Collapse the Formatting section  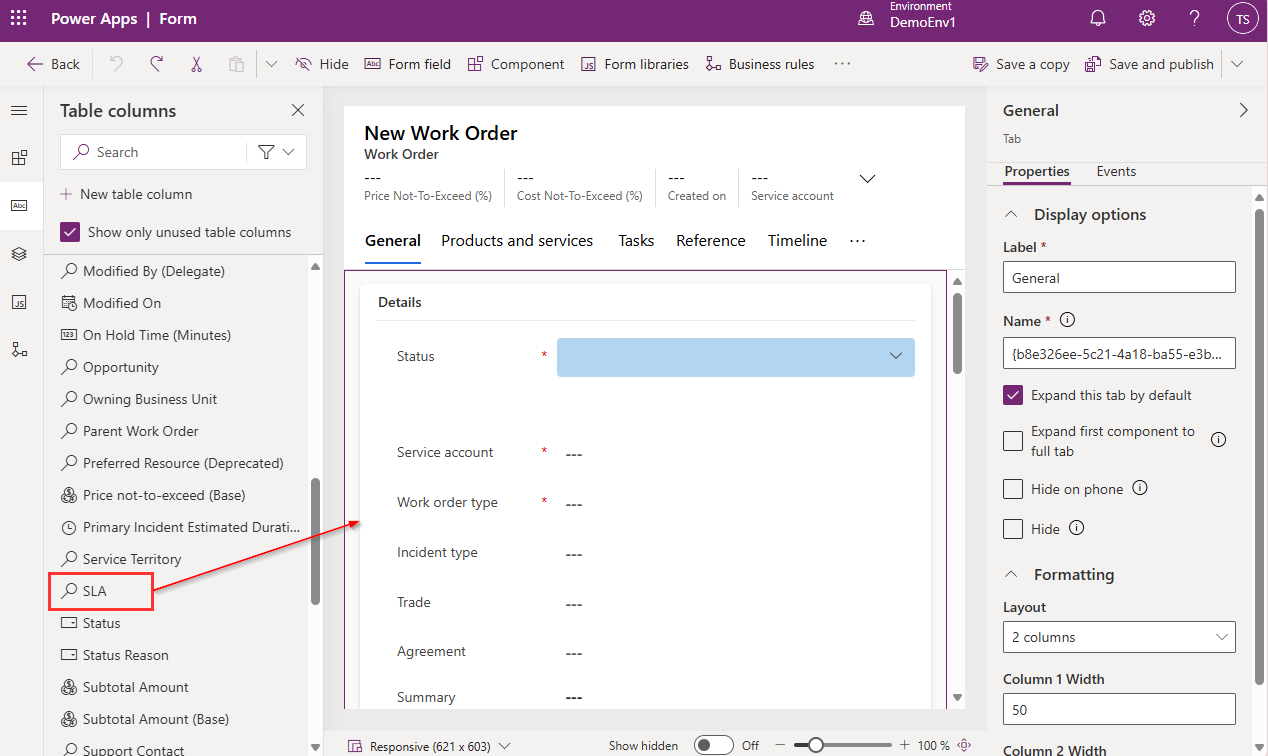tap(1012, 574)
